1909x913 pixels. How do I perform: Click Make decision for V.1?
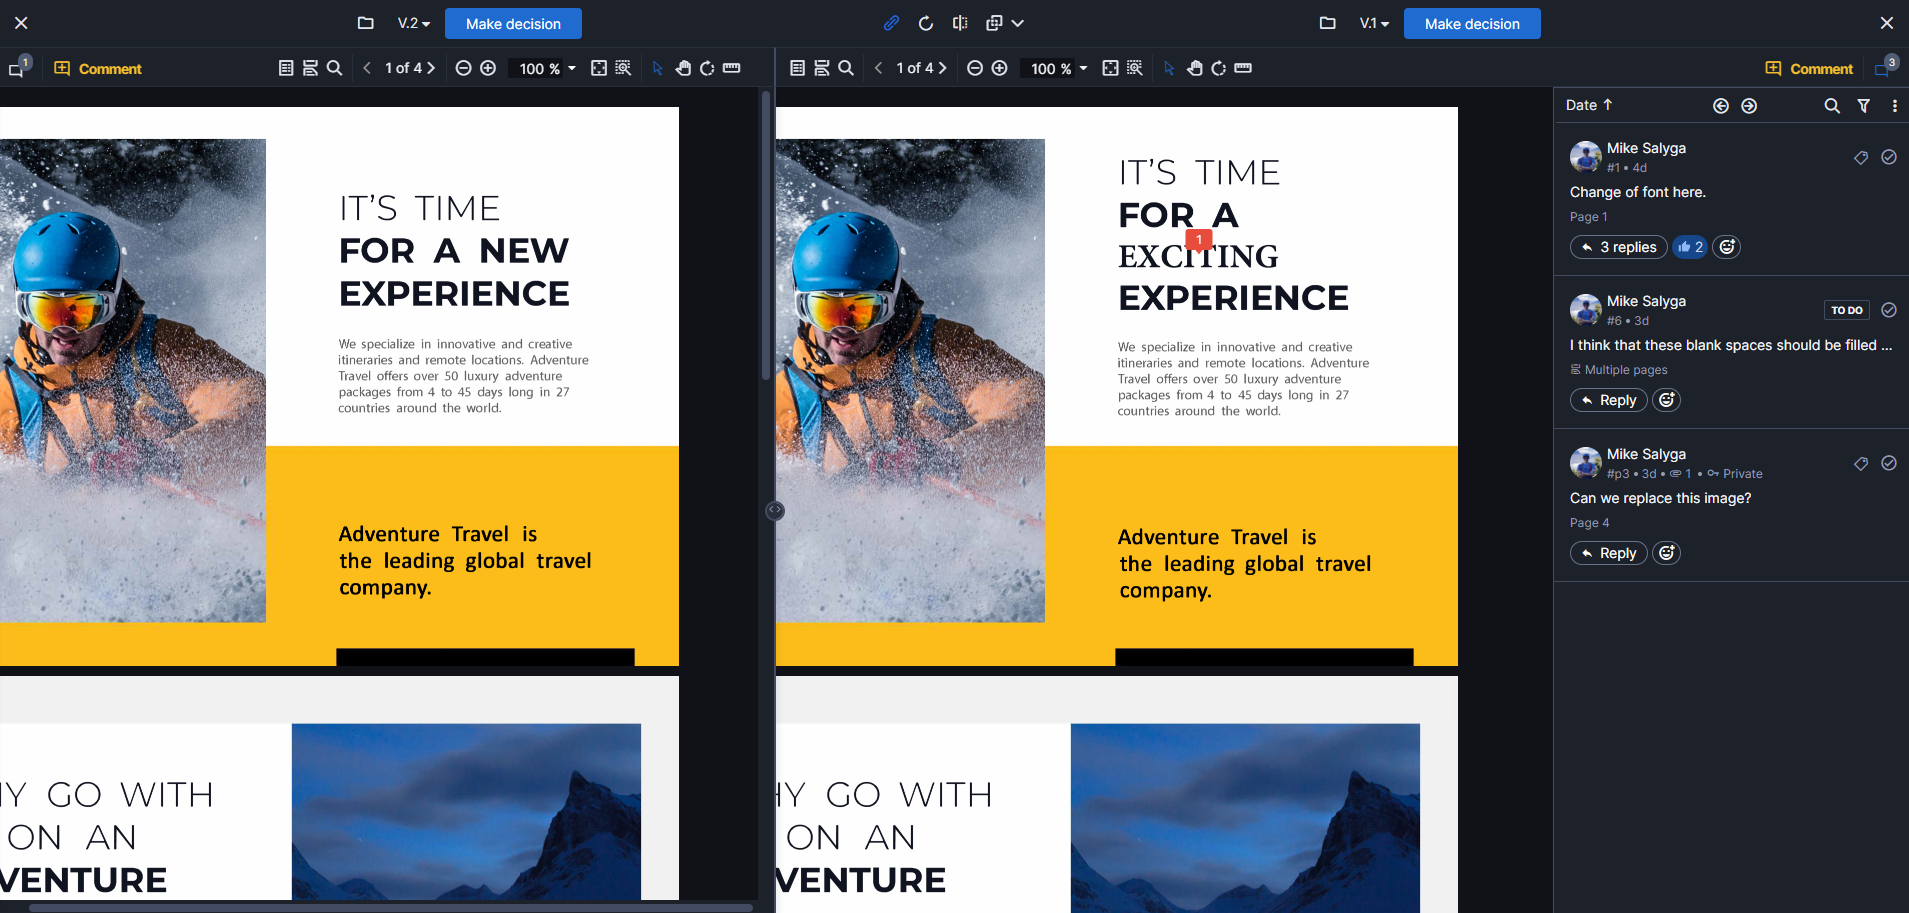pyautogui.click(x=1472, y=23)
